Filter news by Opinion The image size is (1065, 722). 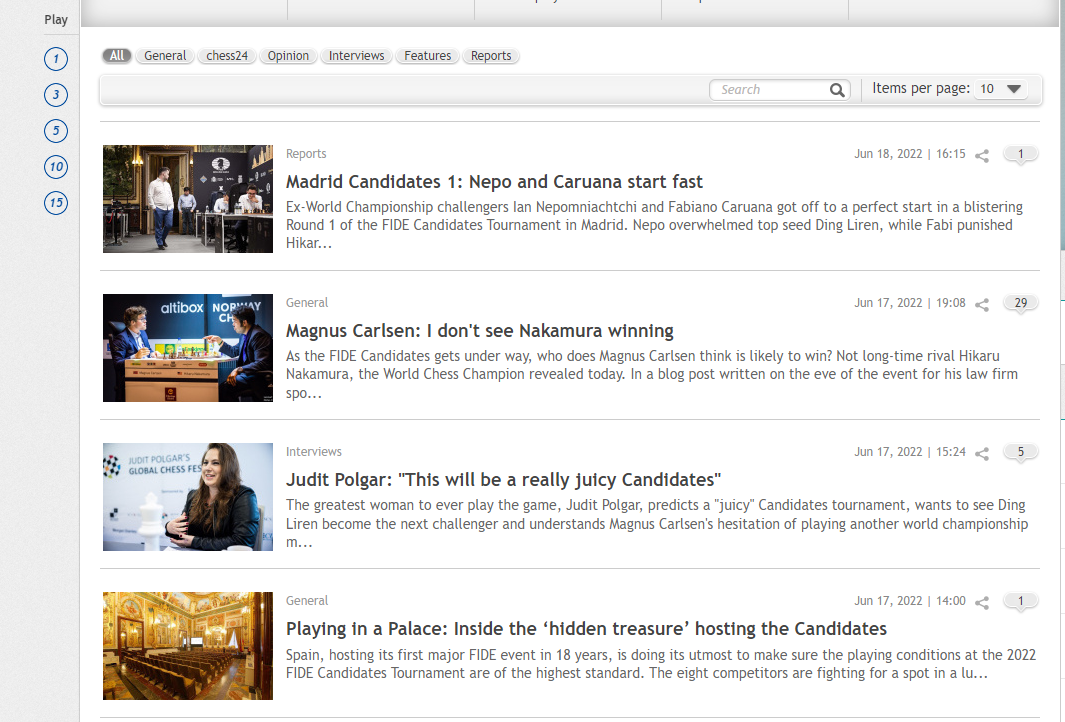pos(288,56)
